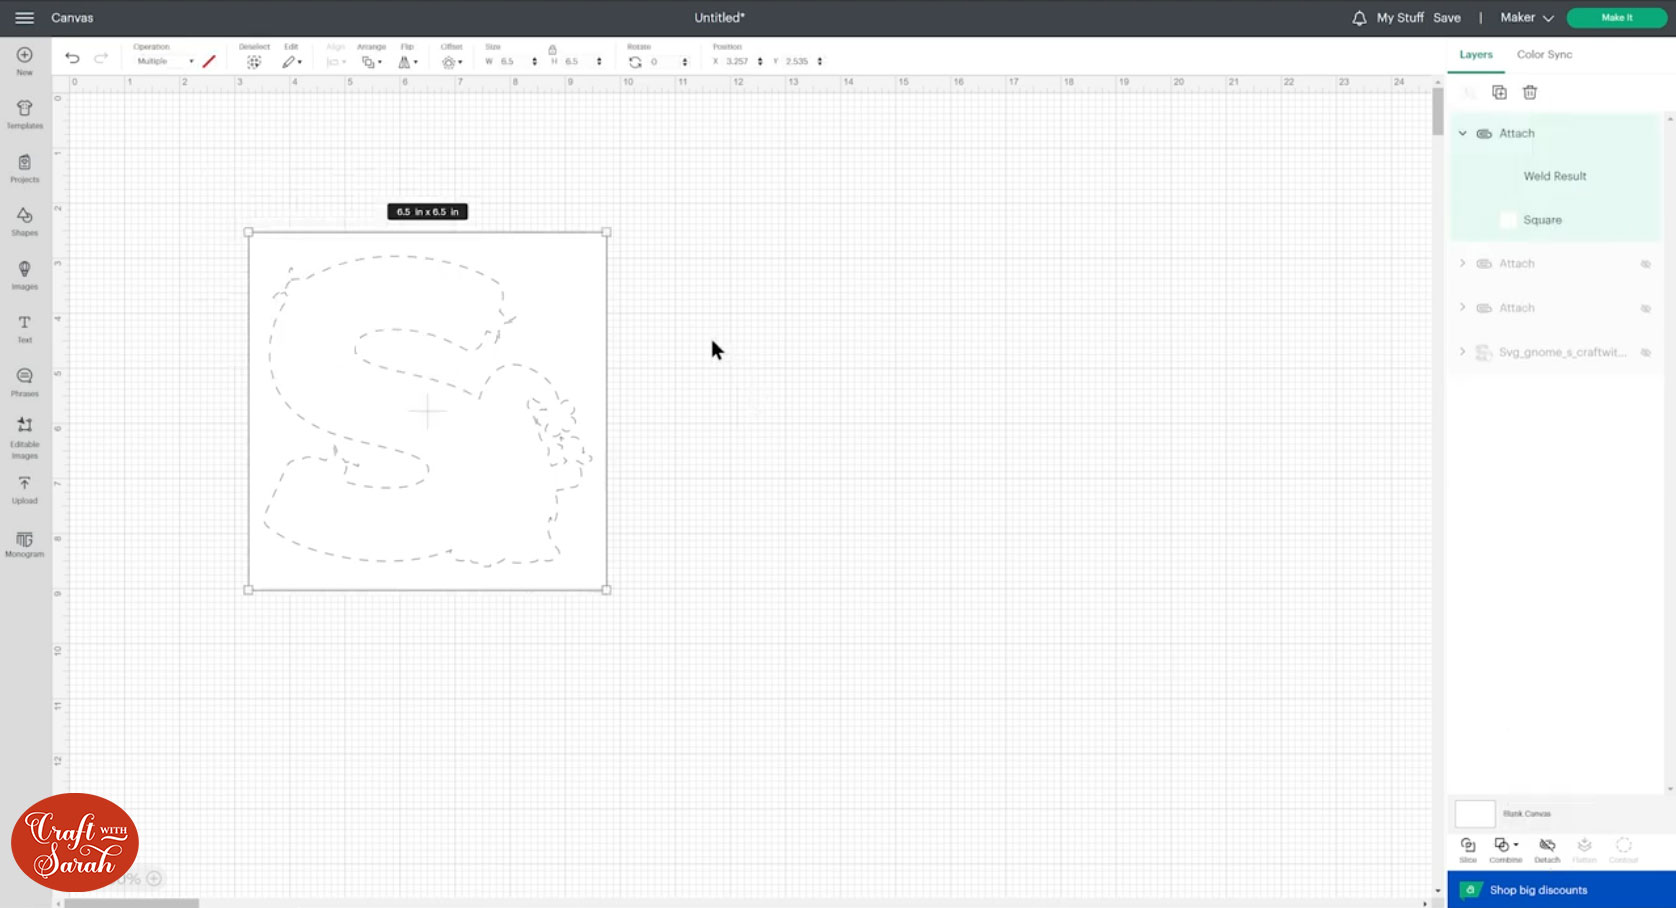Viewport: 1676px width, 908px height.
Task: Open the Offset dropdown
Action: click(452, 62)
